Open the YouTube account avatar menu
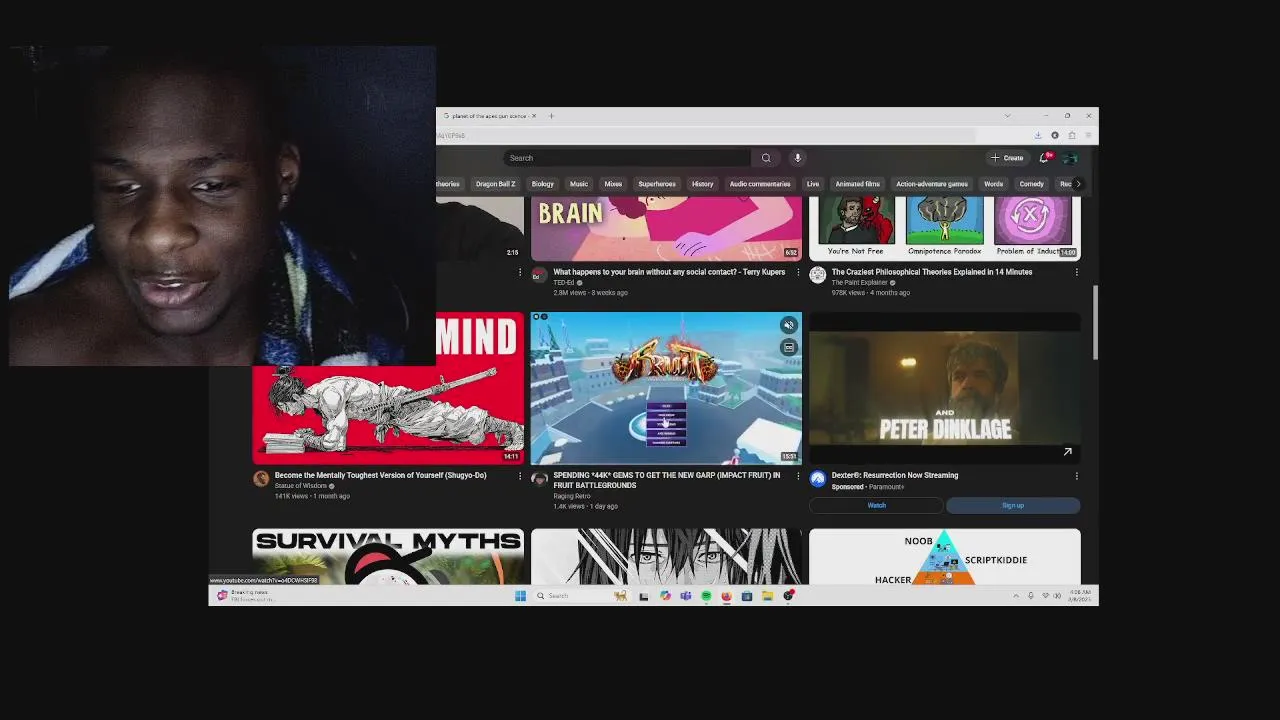The width and height of the screenshot is (1280, 720). coord(1070,158)
